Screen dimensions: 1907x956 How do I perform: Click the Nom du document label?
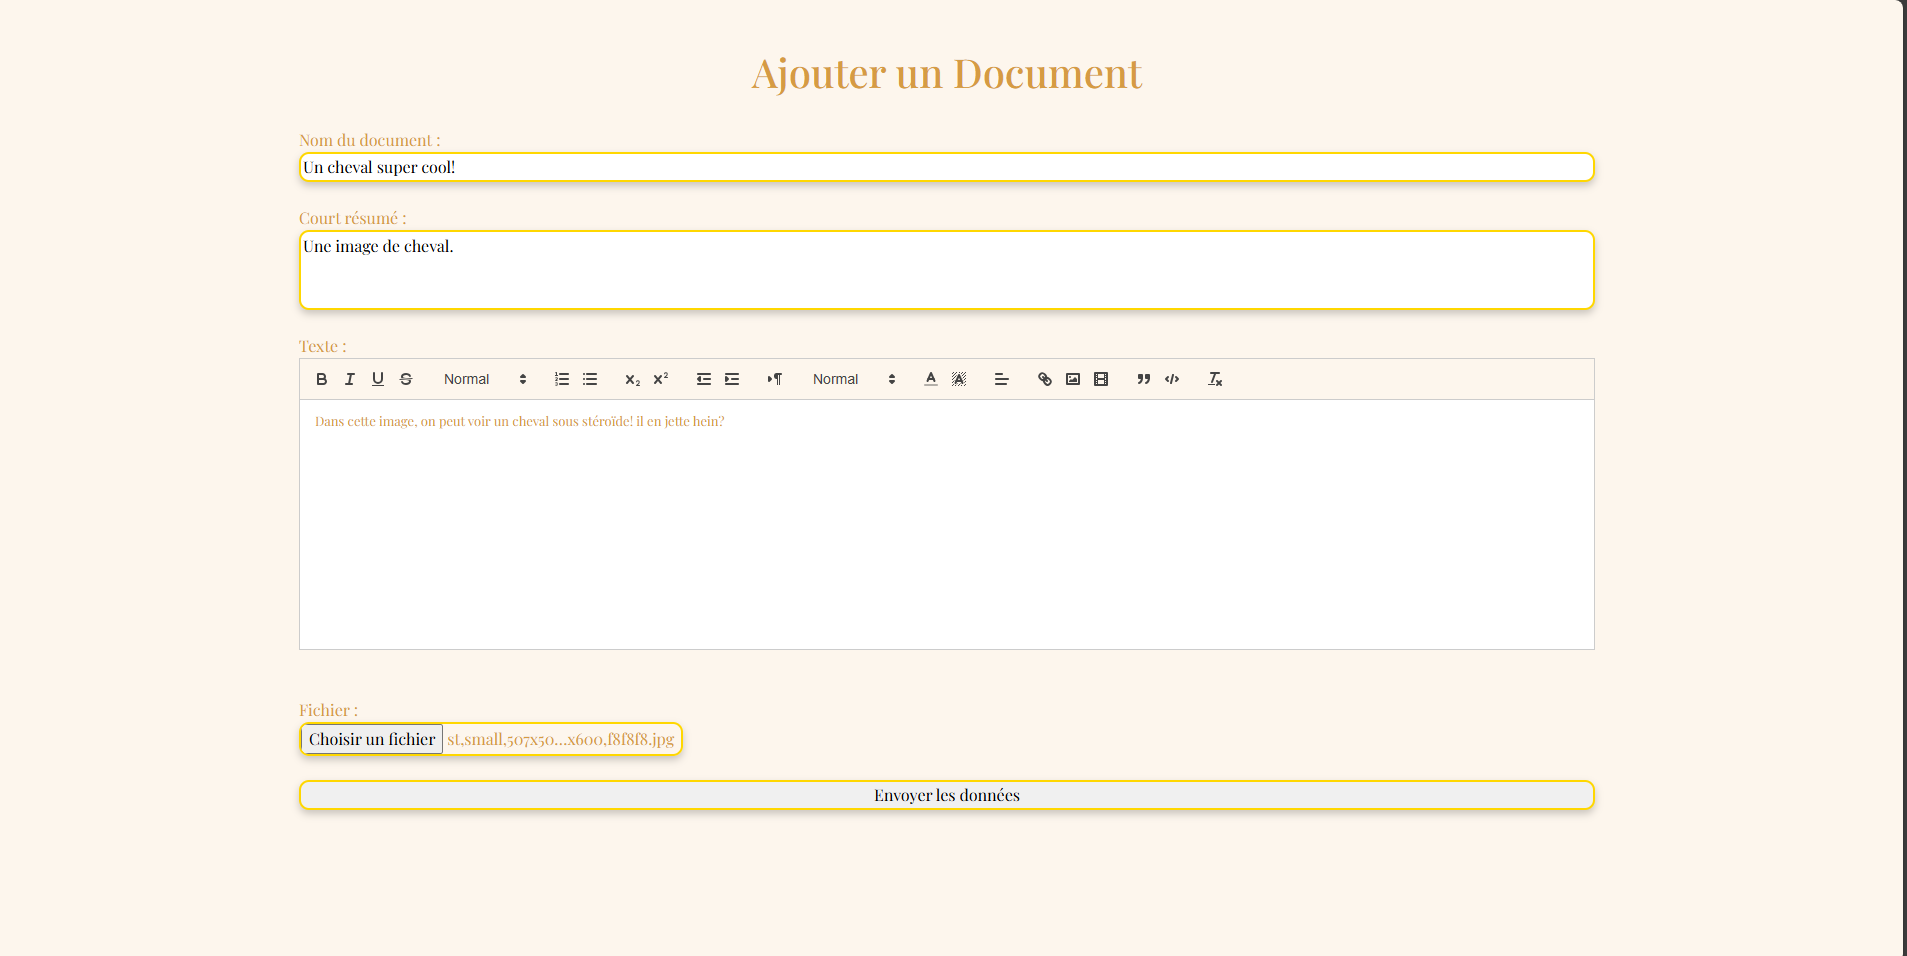tap(370, 140)
